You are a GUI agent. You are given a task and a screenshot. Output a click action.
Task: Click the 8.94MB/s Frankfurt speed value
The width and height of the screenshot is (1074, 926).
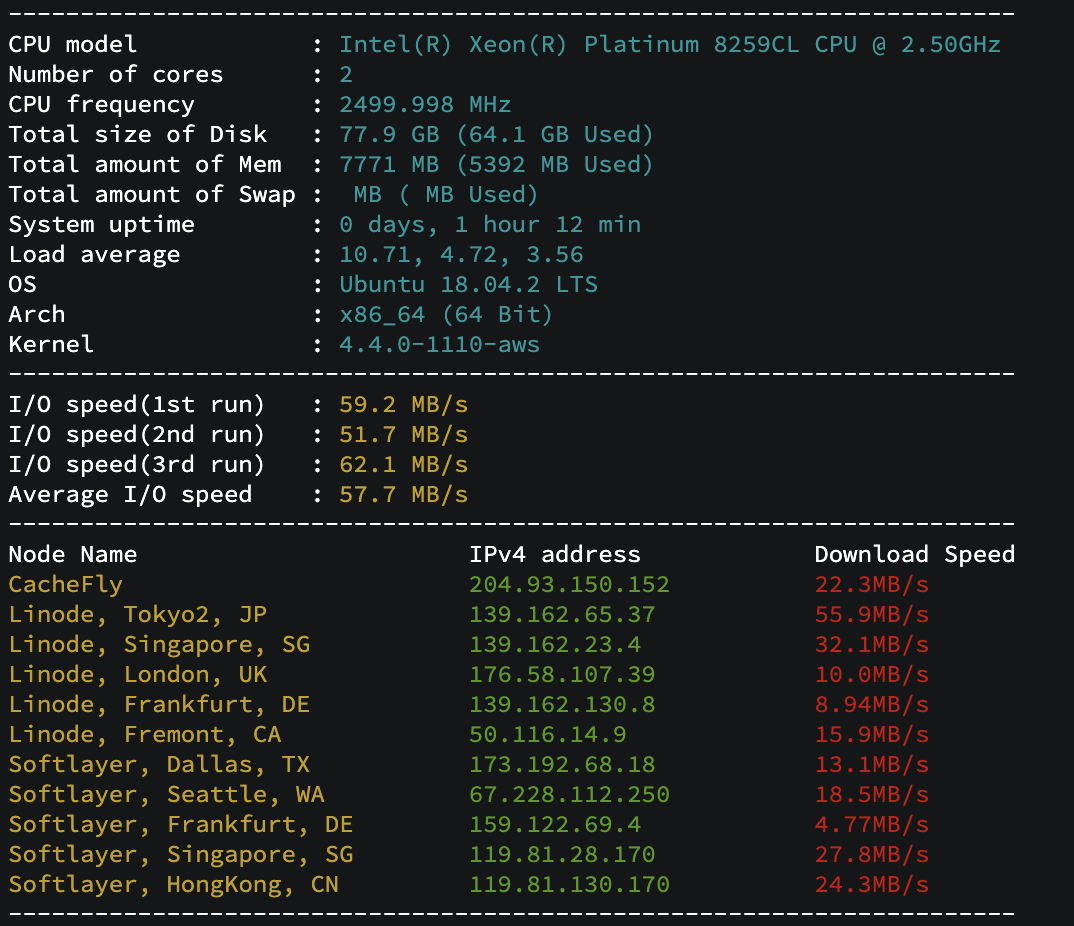[x=872, y=705]
